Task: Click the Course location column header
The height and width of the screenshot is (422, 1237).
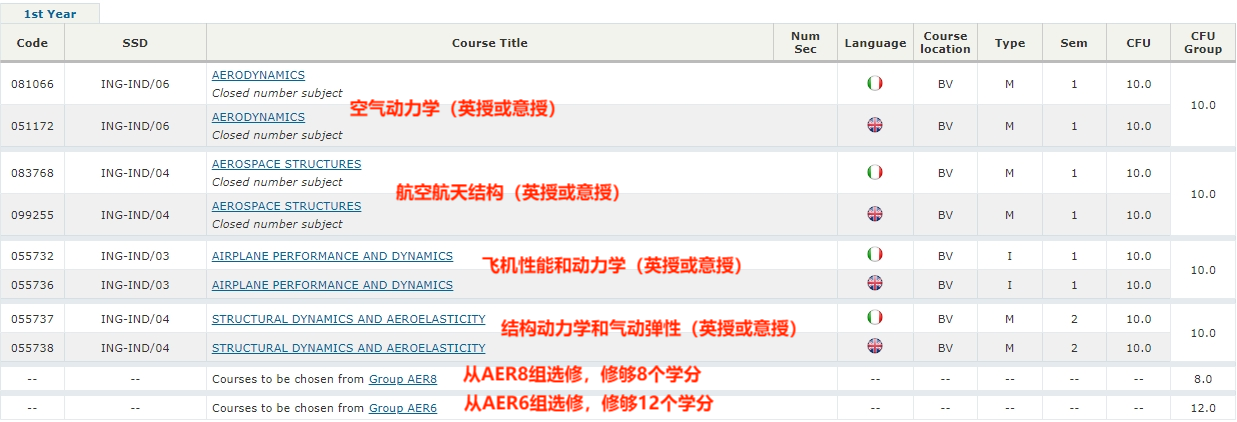Action: click(x=945, y=43)
